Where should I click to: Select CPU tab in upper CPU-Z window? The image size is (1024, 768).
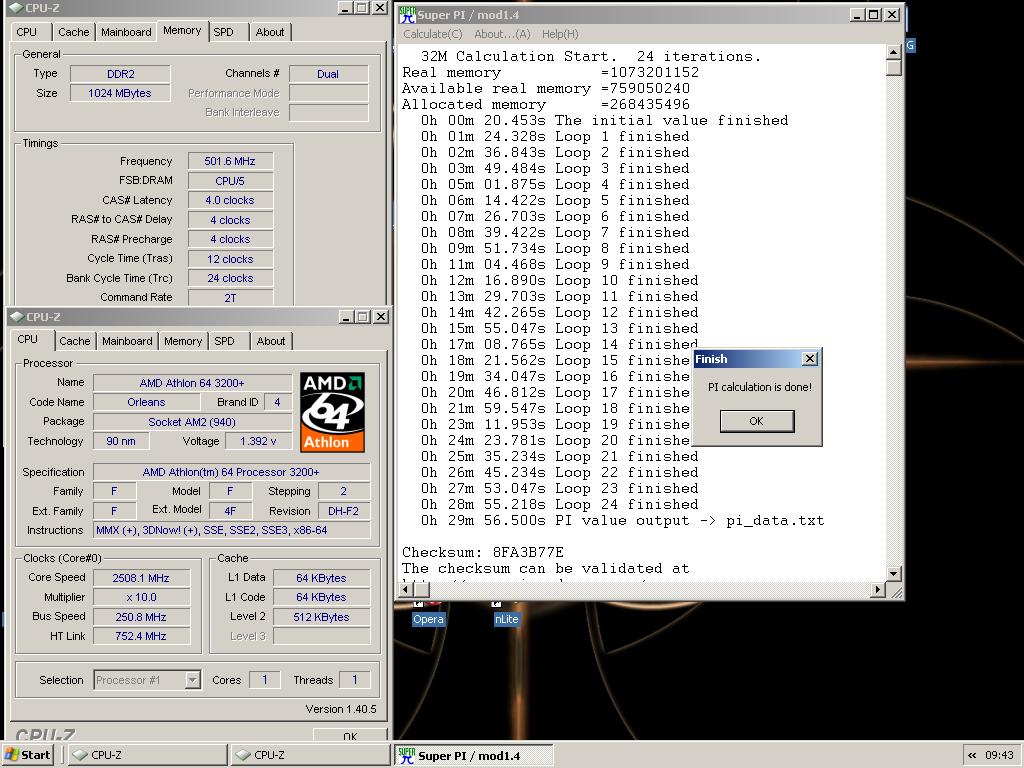(x=27, y=32)
